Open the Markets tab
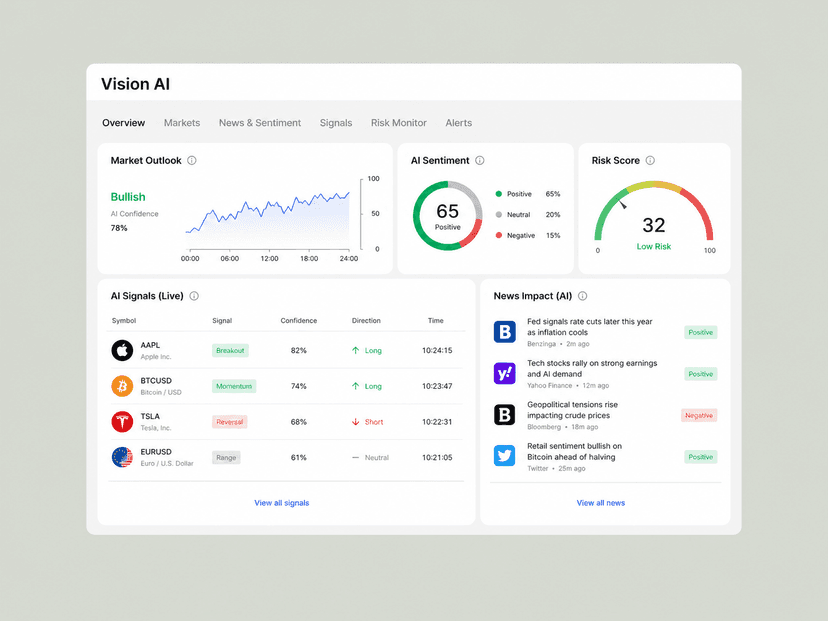Screen dimensions: 828x621 click(x=182, y=123)
